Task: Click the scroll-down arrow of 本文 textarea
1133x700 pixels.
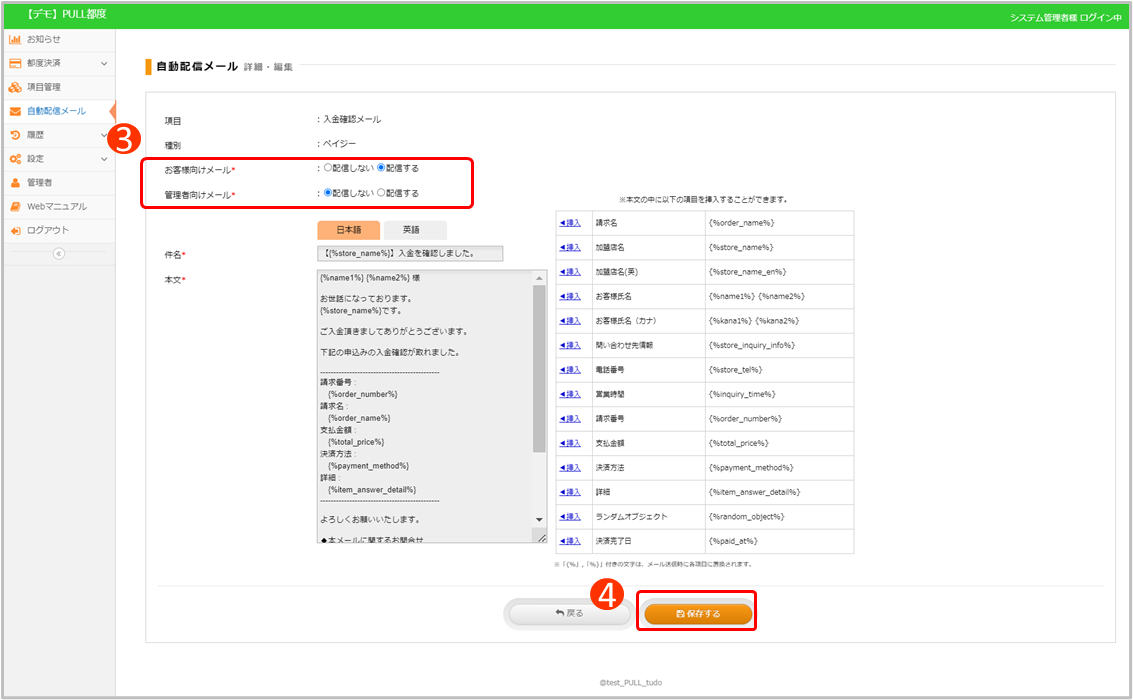Action: click(x=539, y=520)
